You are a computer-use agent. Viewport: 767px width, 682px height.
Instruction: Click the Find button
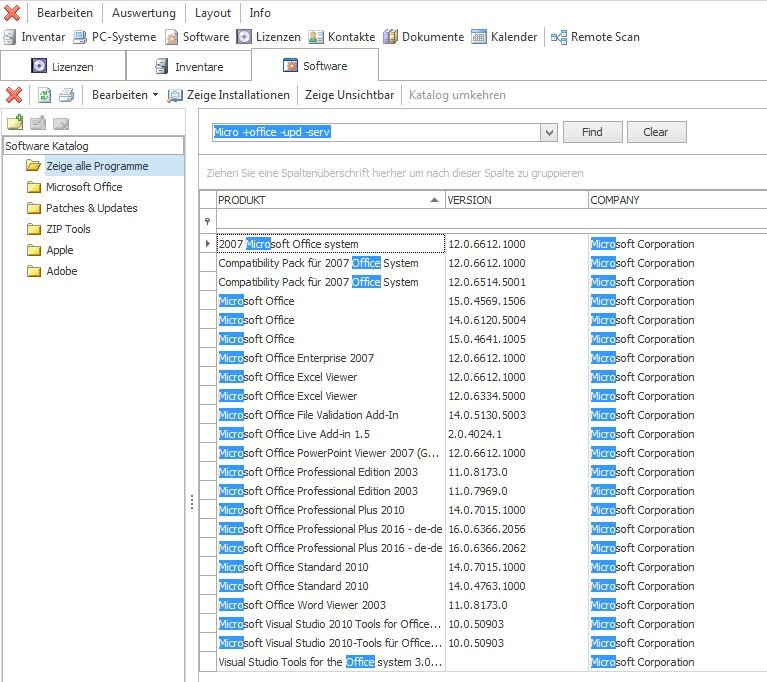[592, 132]
